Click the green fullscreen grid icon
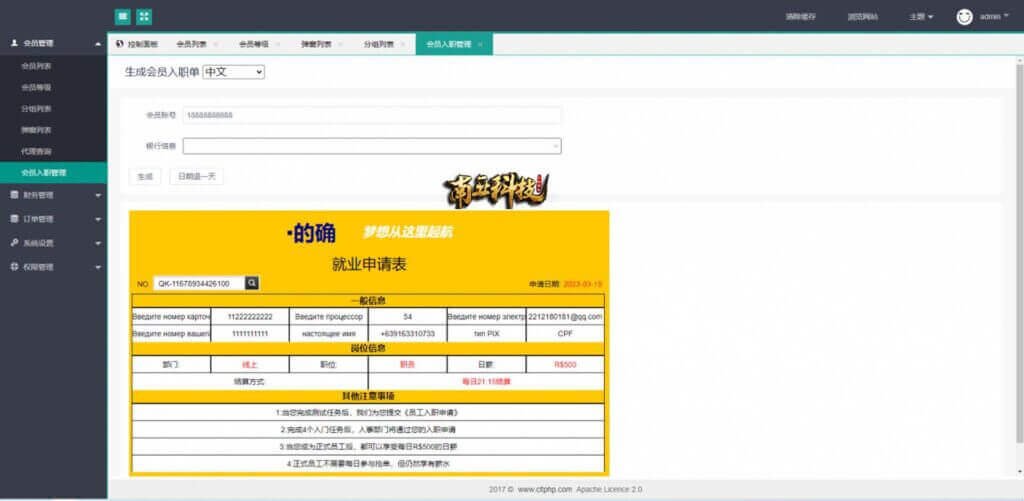Screen dimensions: 1024x501 coord(144,16)
